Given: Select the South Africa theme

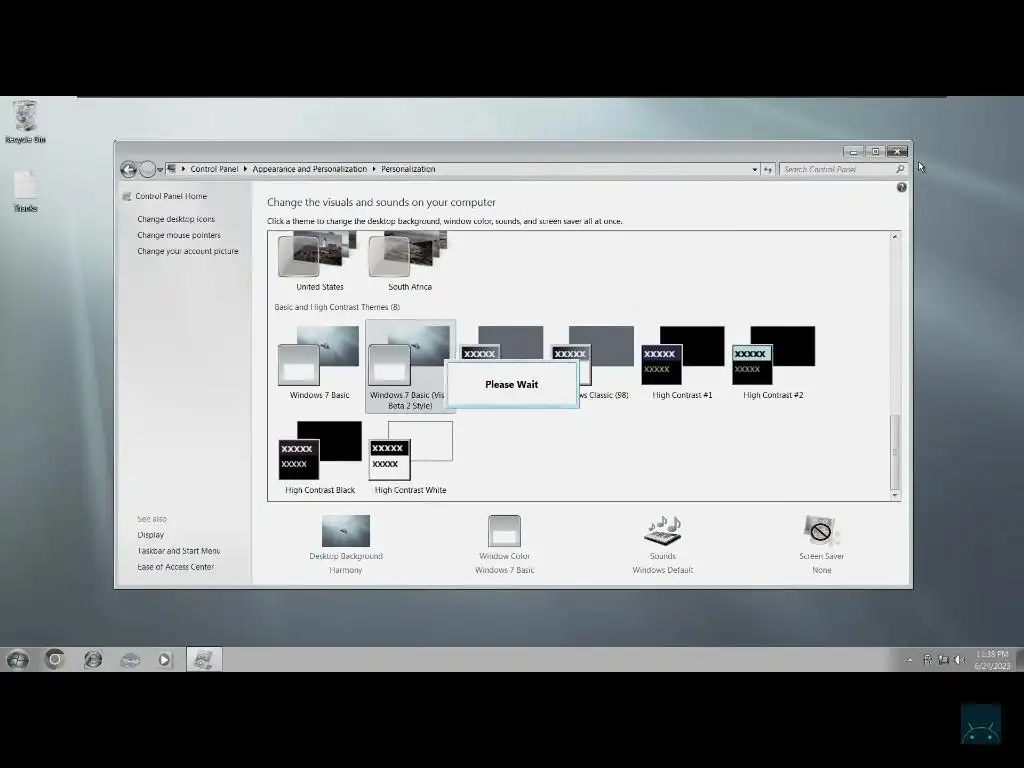Looking at the screenshot, I should [x=409, y=261].
